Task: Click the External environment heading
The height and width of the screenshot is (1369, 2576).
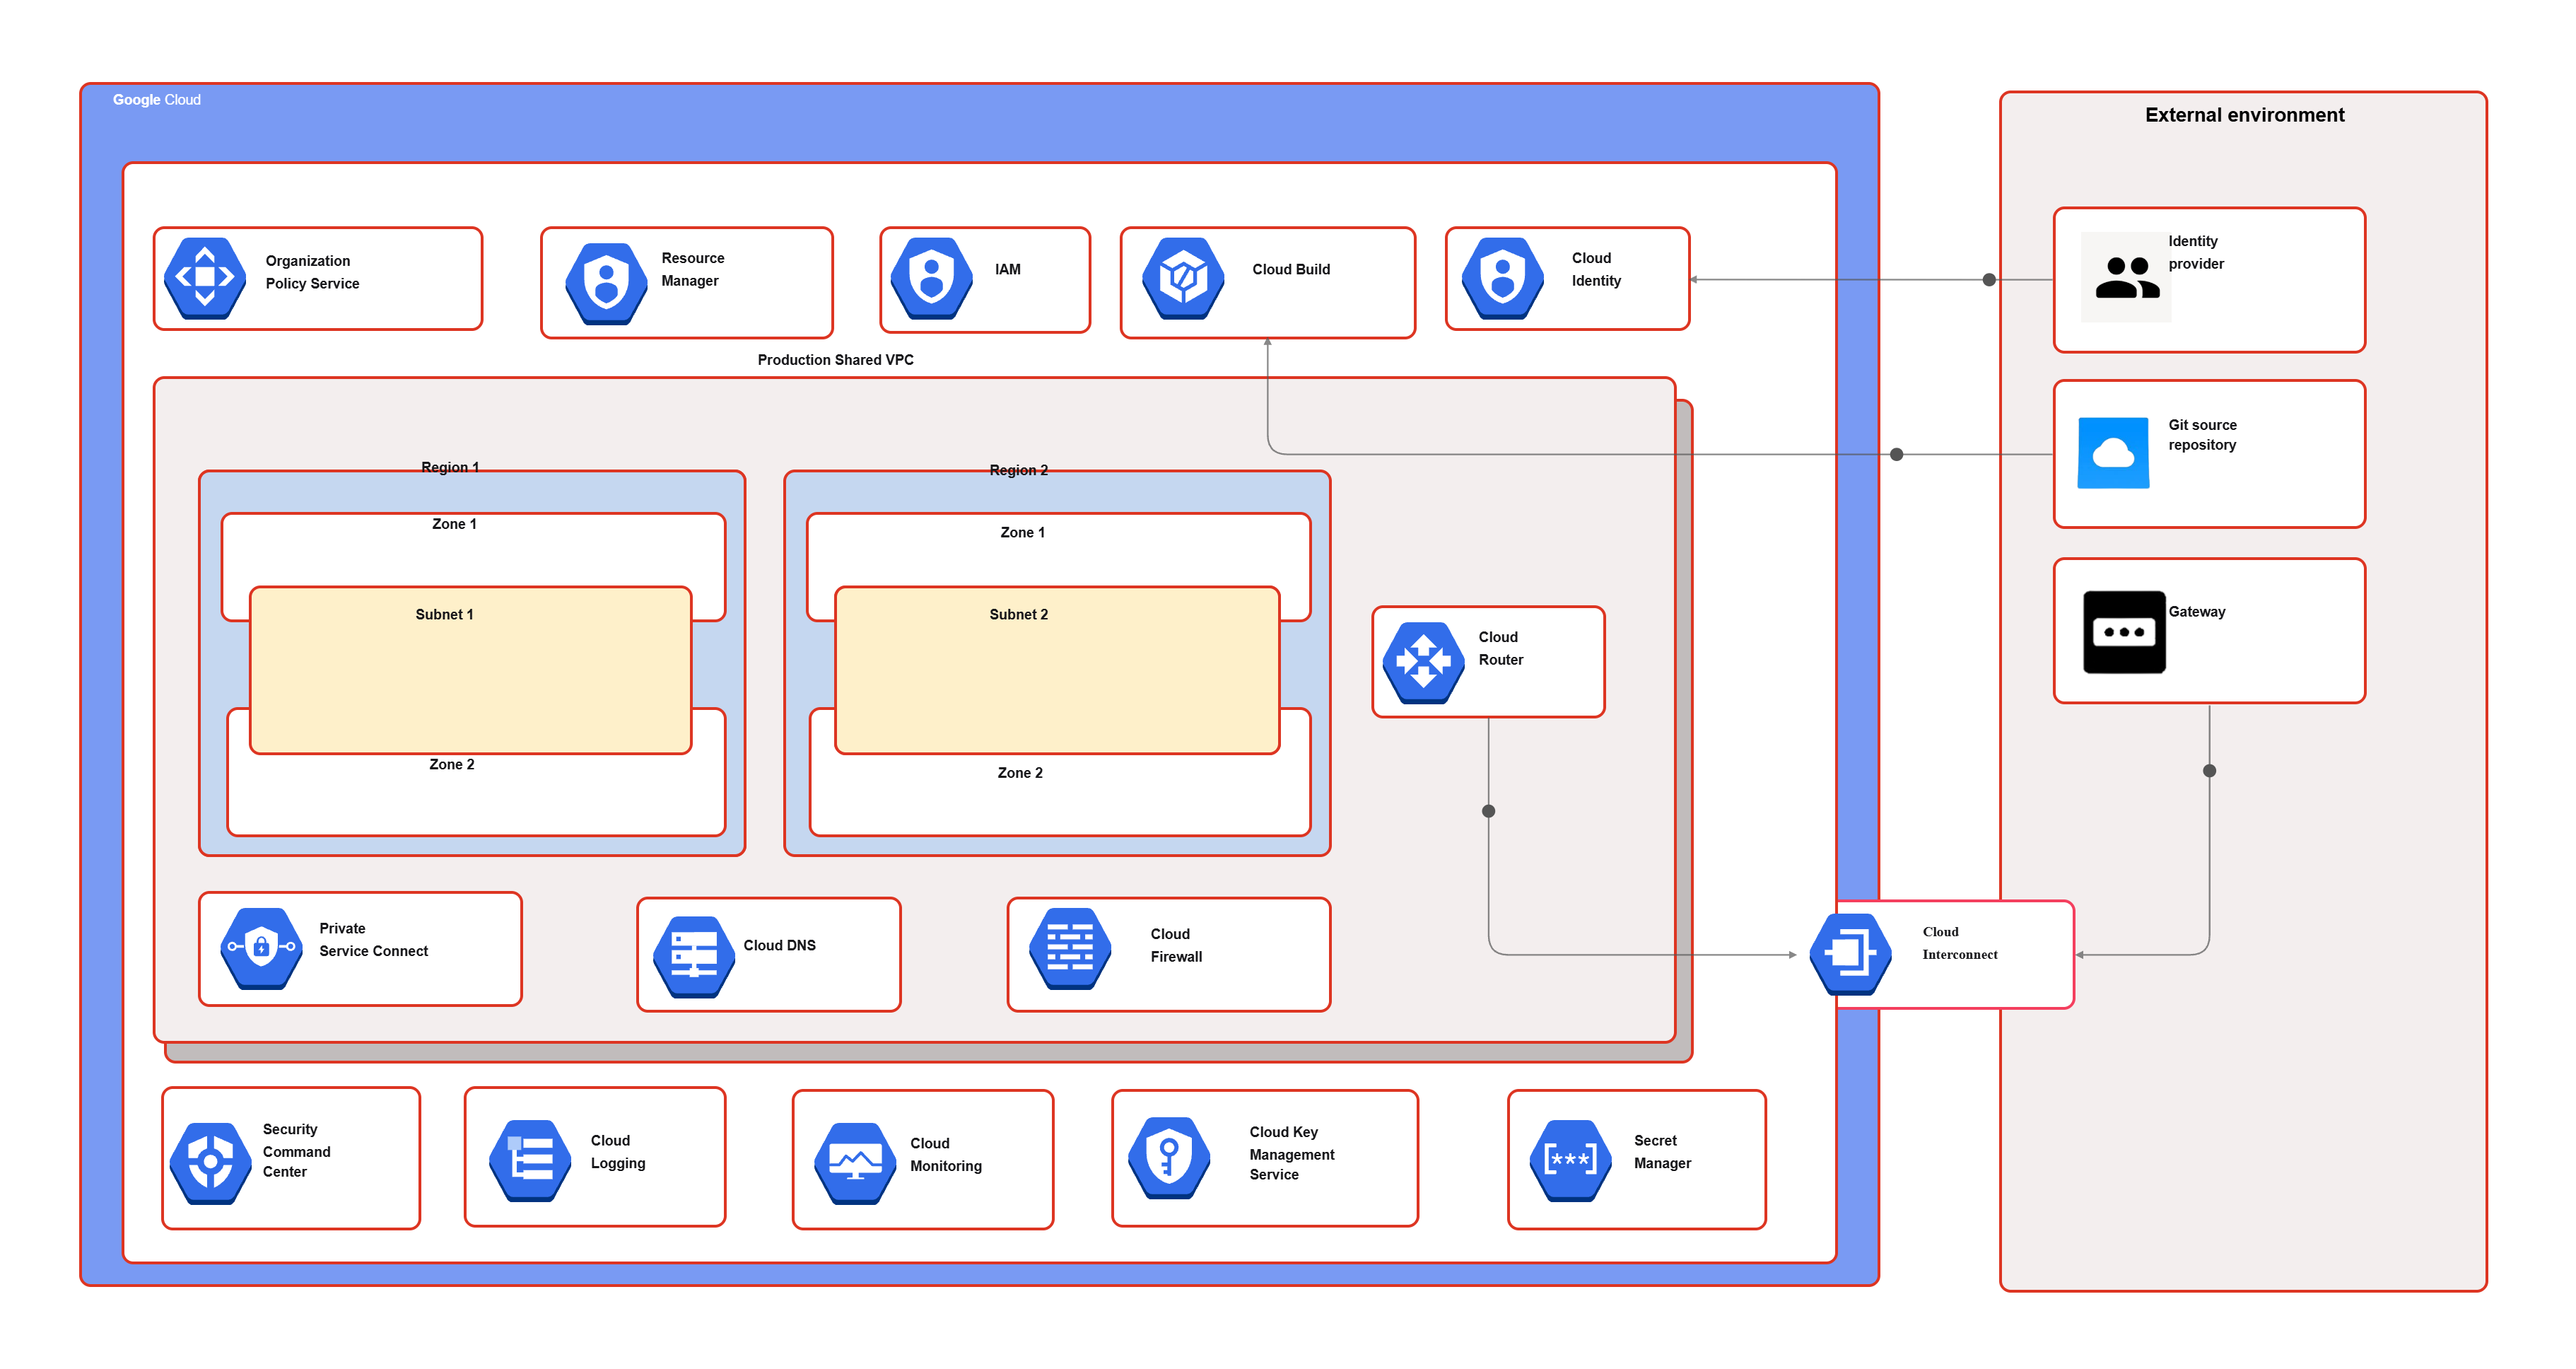Action: click(2244, 115)
